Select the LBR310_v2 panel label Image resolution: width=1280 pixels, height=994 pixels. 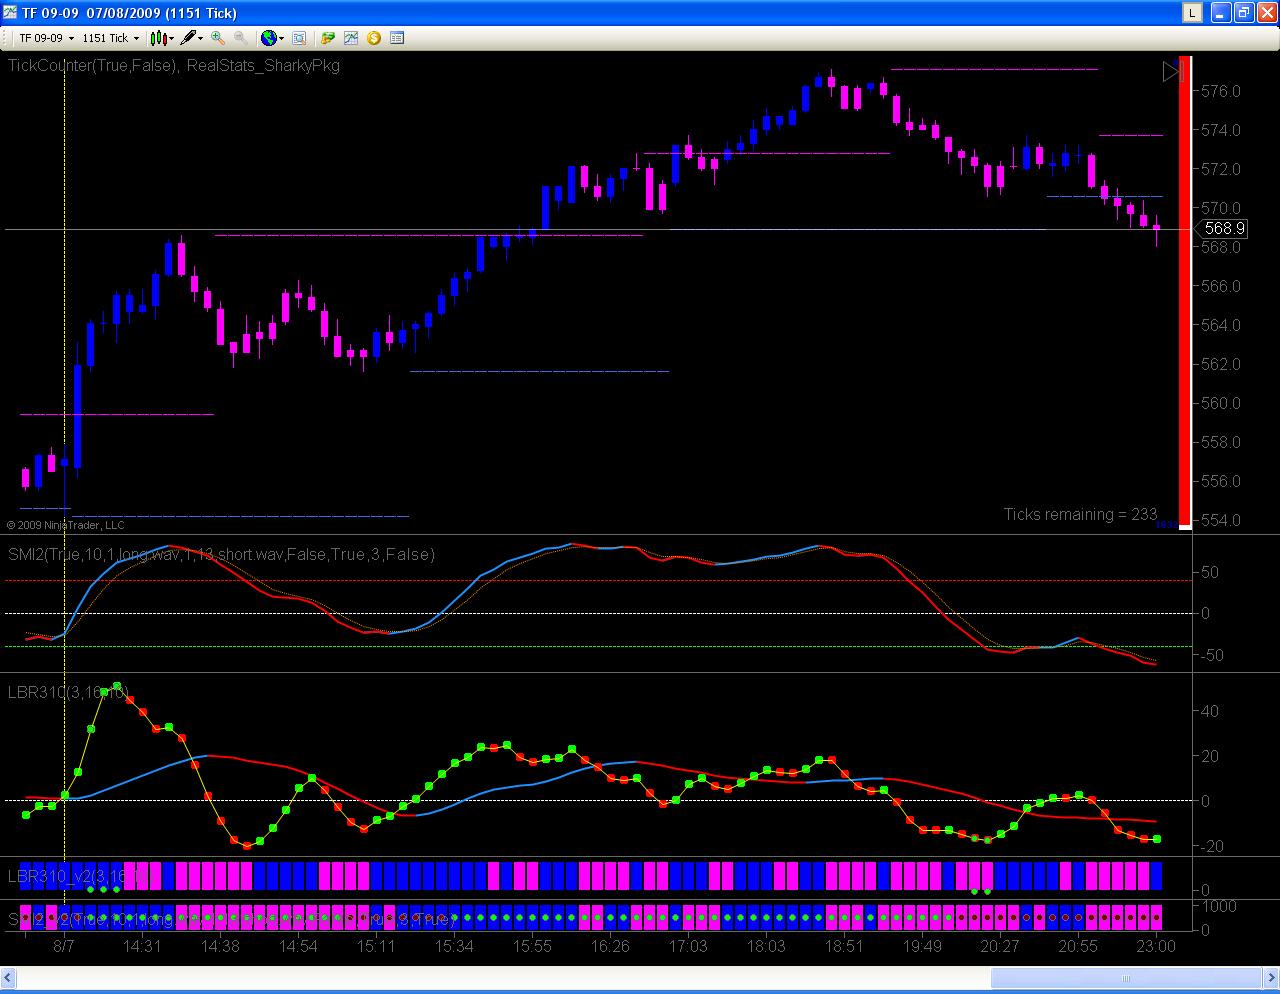click(77, 877)
